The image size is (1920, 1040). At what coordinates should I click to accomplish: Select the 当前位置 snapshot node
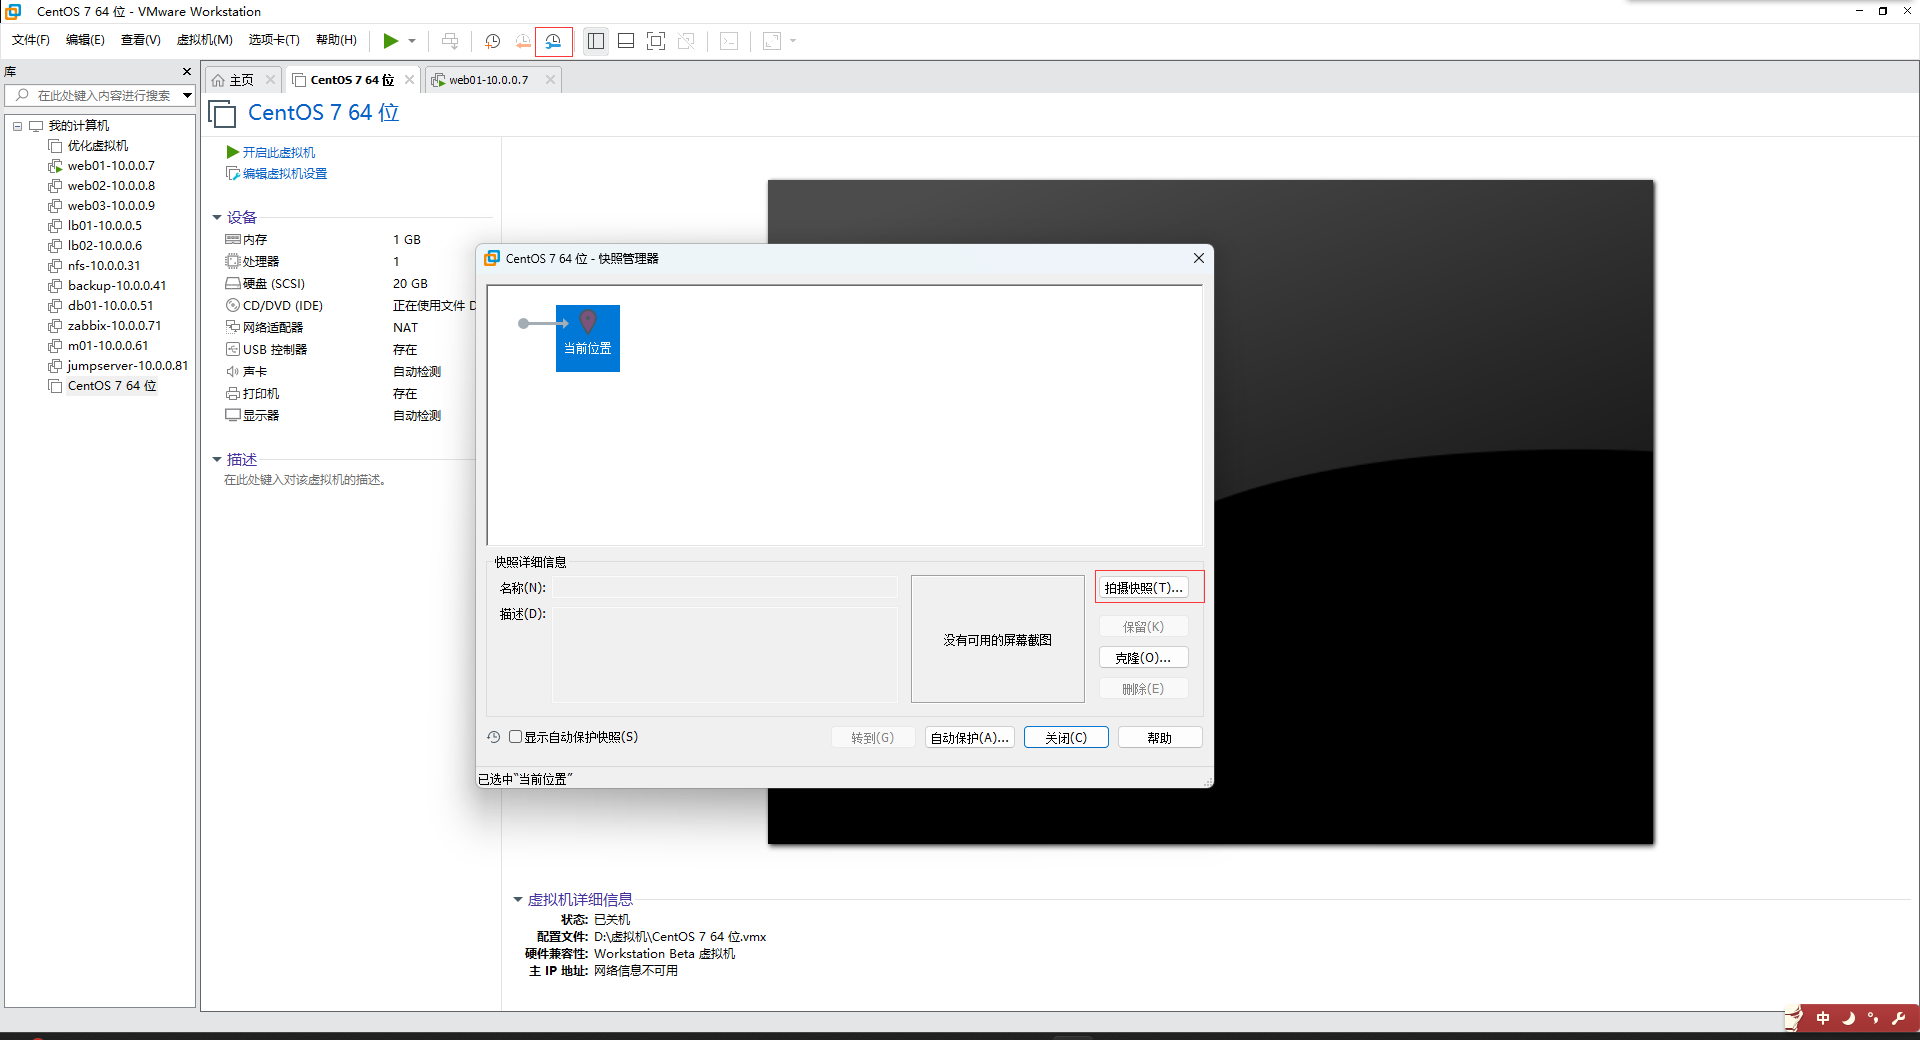click(588, 338)
